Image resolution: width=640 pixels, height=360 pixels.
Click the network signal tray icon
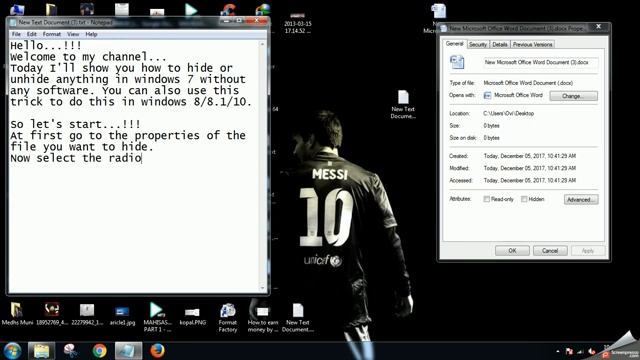[x=580, y=351]
